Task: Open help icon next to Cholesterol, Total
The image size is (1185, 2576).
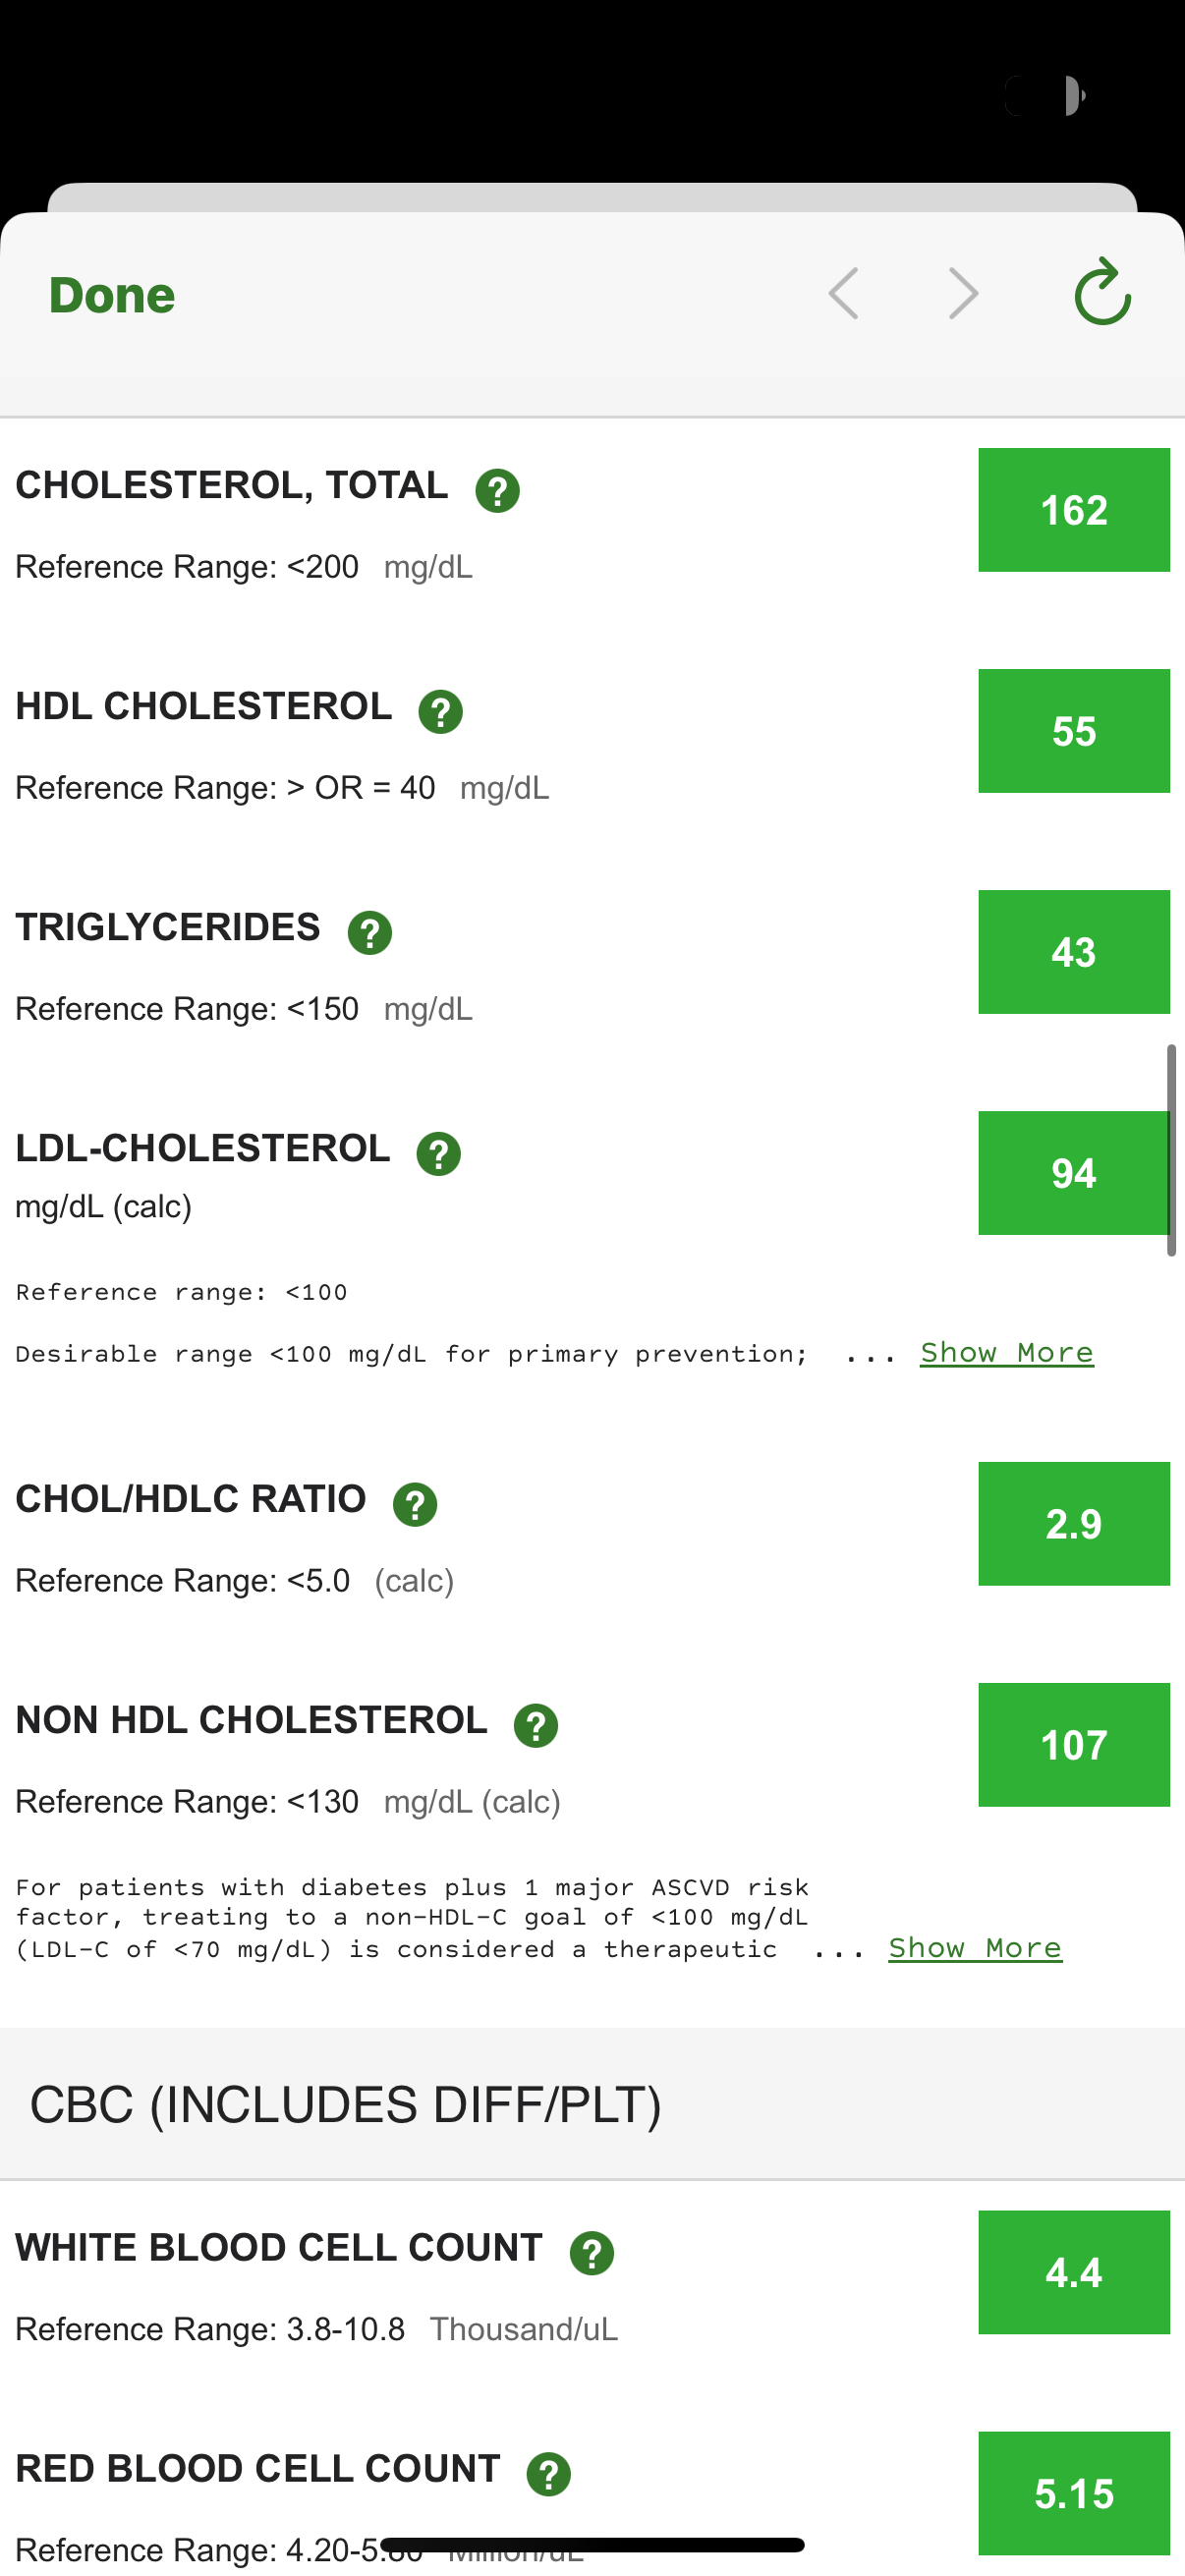Action: (x=497, y=491)
